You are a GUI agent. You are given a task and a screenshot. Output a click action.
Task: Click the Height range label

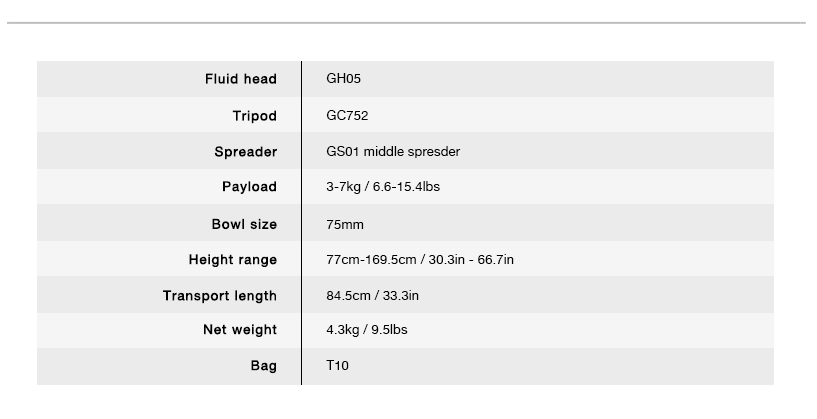[x=232, y=260]
